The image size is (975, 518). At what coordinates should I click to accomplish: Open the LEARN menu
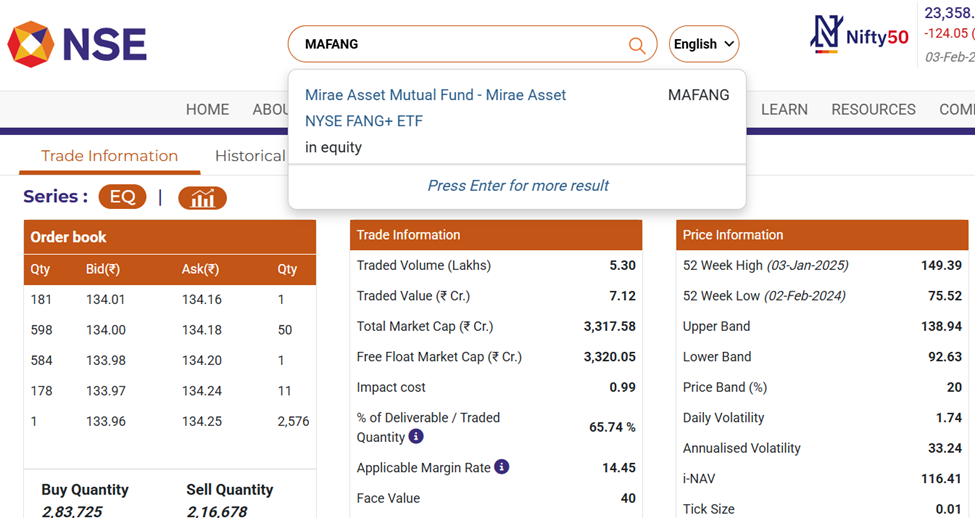[x=784, y=109]
